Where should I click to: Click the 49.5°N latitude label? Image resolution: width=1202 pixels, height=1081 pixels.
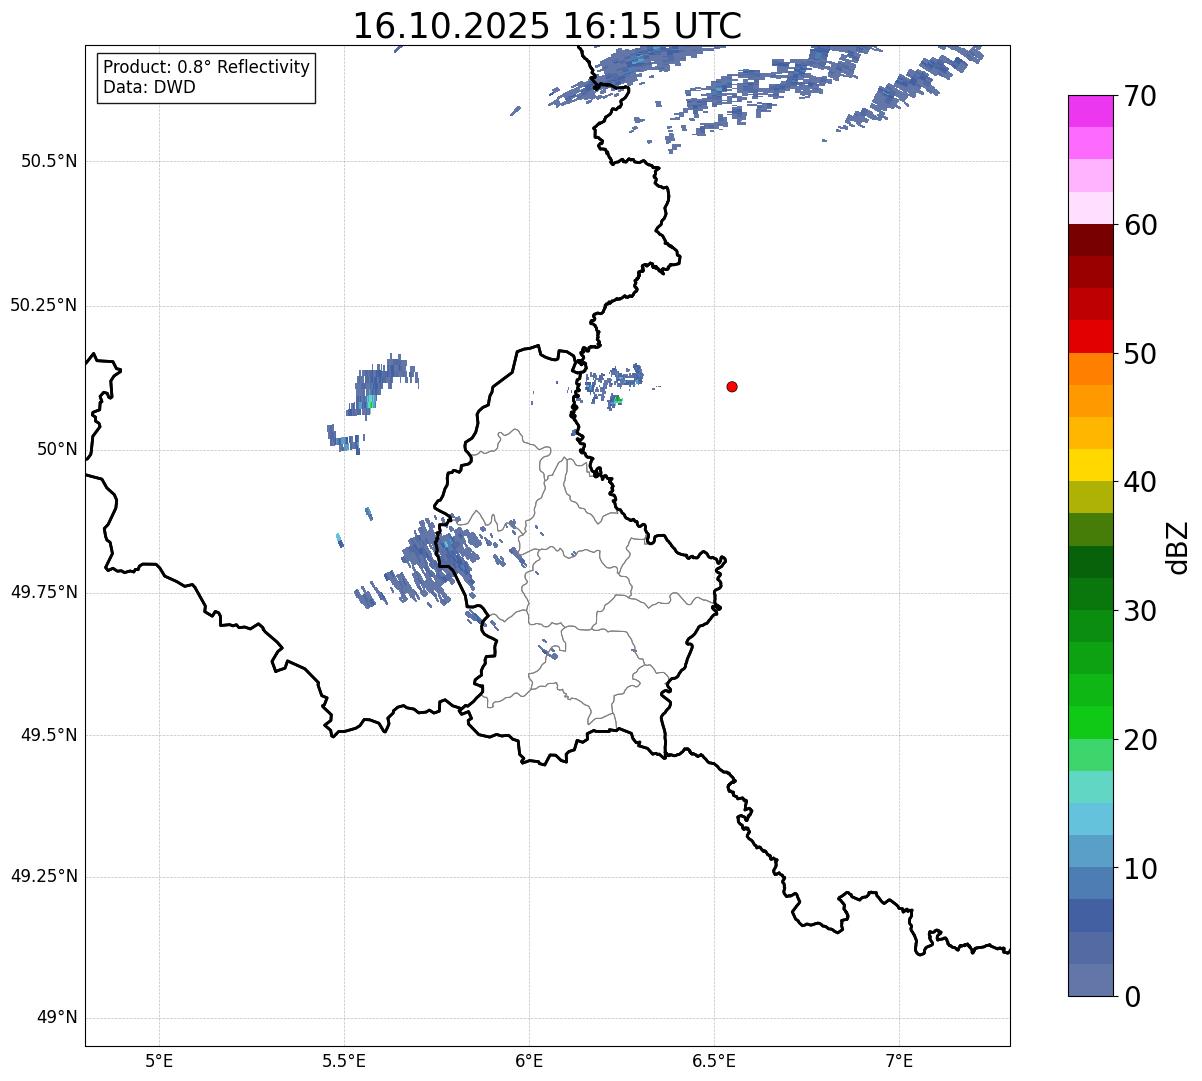click(x=49, y=735)
